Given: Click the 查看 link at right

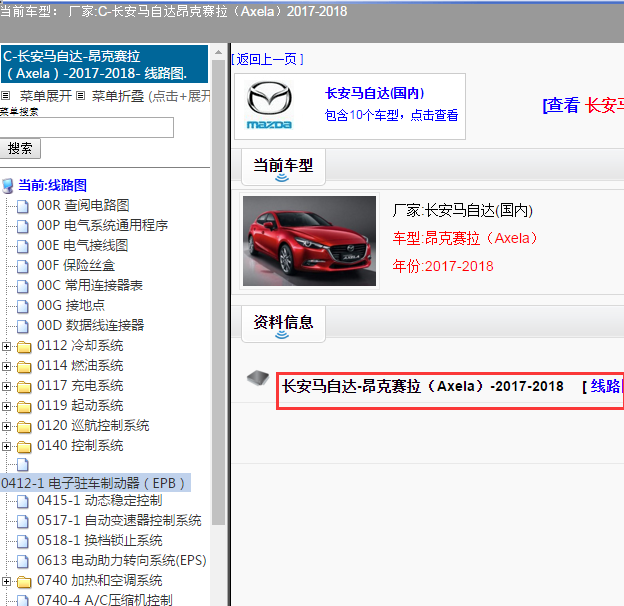Looking at the screenshot, I should pyautogui.click(x=561, y=106).
